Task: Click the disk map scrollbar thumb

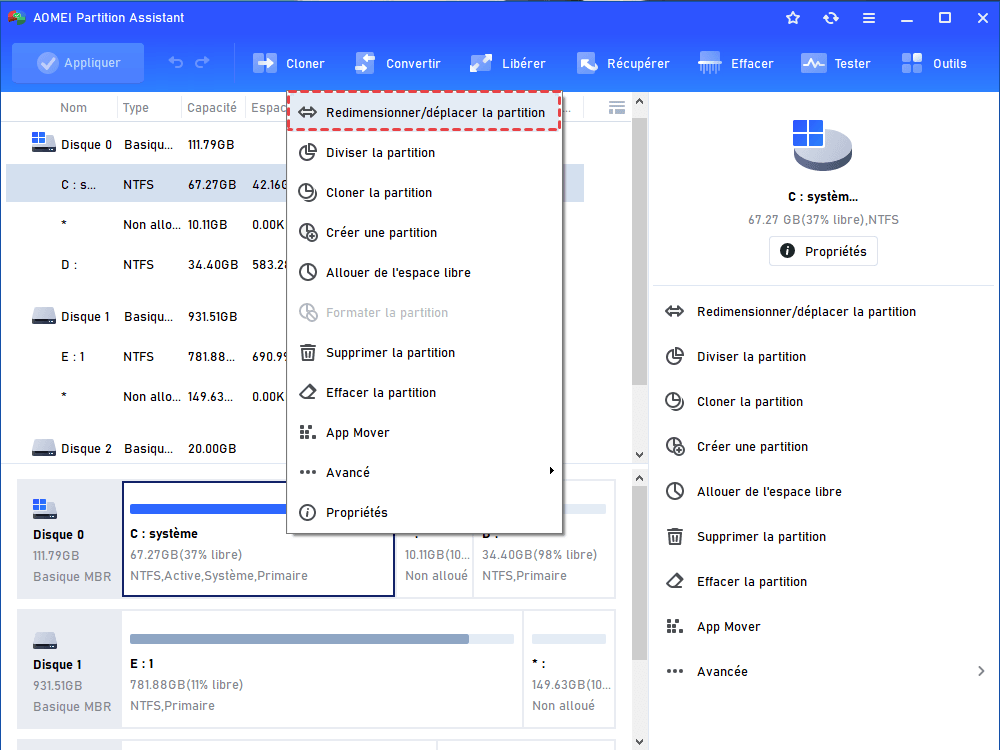Action: click(640, 573)
